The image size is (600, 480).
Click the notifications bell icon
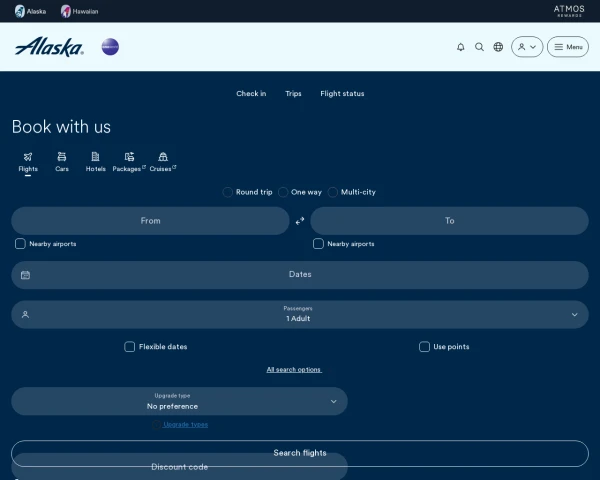pyautogui.click(x=460, y=47)
